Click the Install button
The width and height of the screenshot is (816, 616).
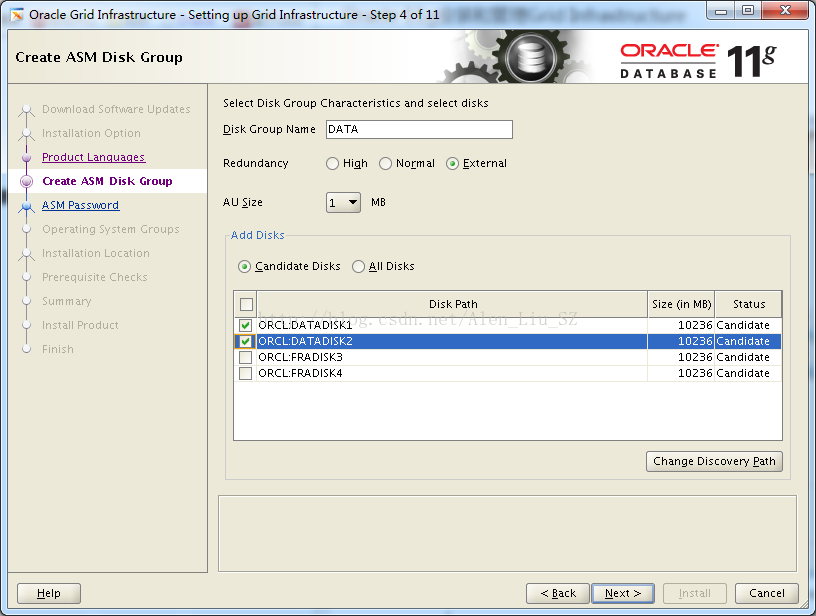pyautogui.click(x=695, y=593)
